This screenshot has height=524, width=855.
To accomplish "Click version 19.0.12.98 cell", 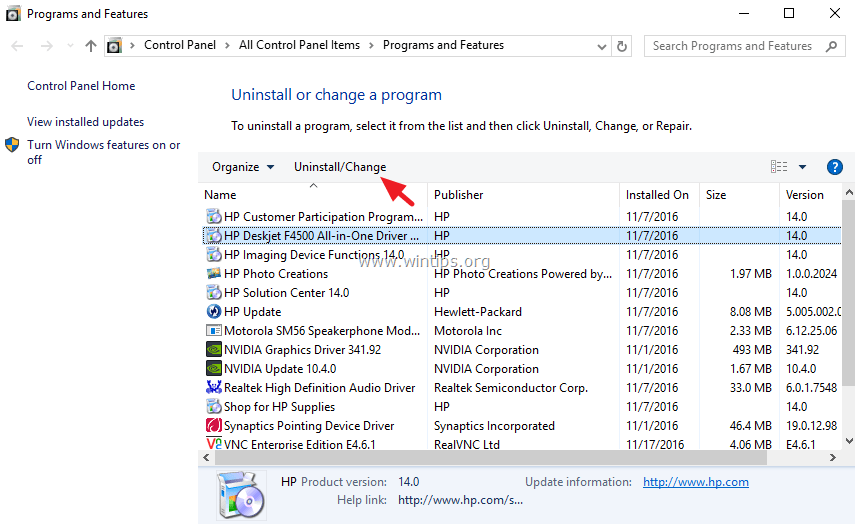I will (811, 426).
